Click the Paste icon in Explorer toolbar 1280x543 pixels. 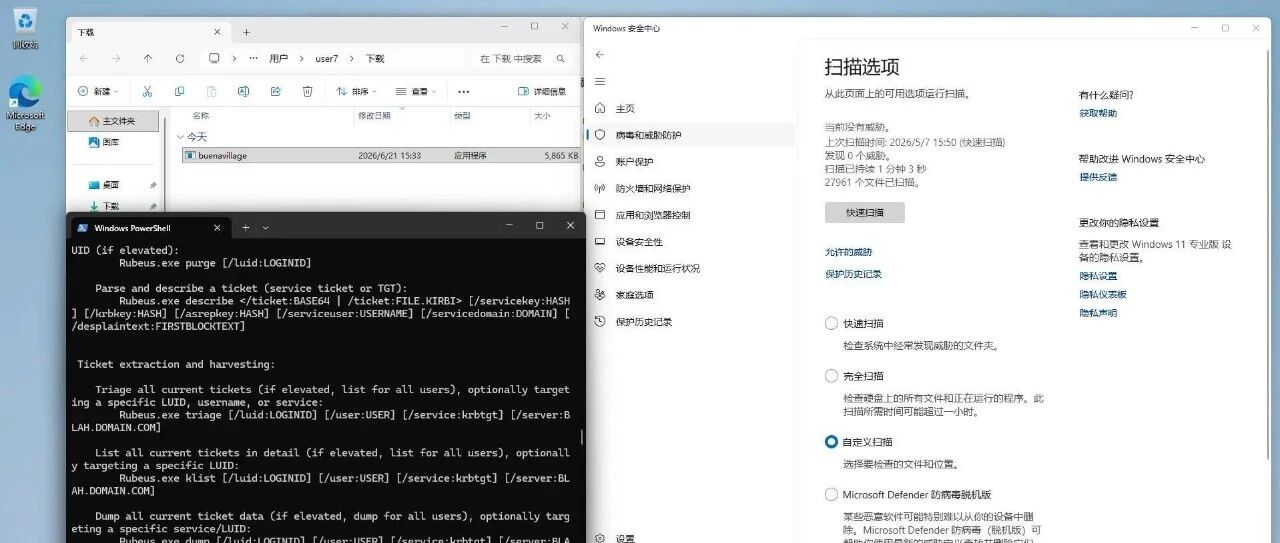click(x=211, y=91)
